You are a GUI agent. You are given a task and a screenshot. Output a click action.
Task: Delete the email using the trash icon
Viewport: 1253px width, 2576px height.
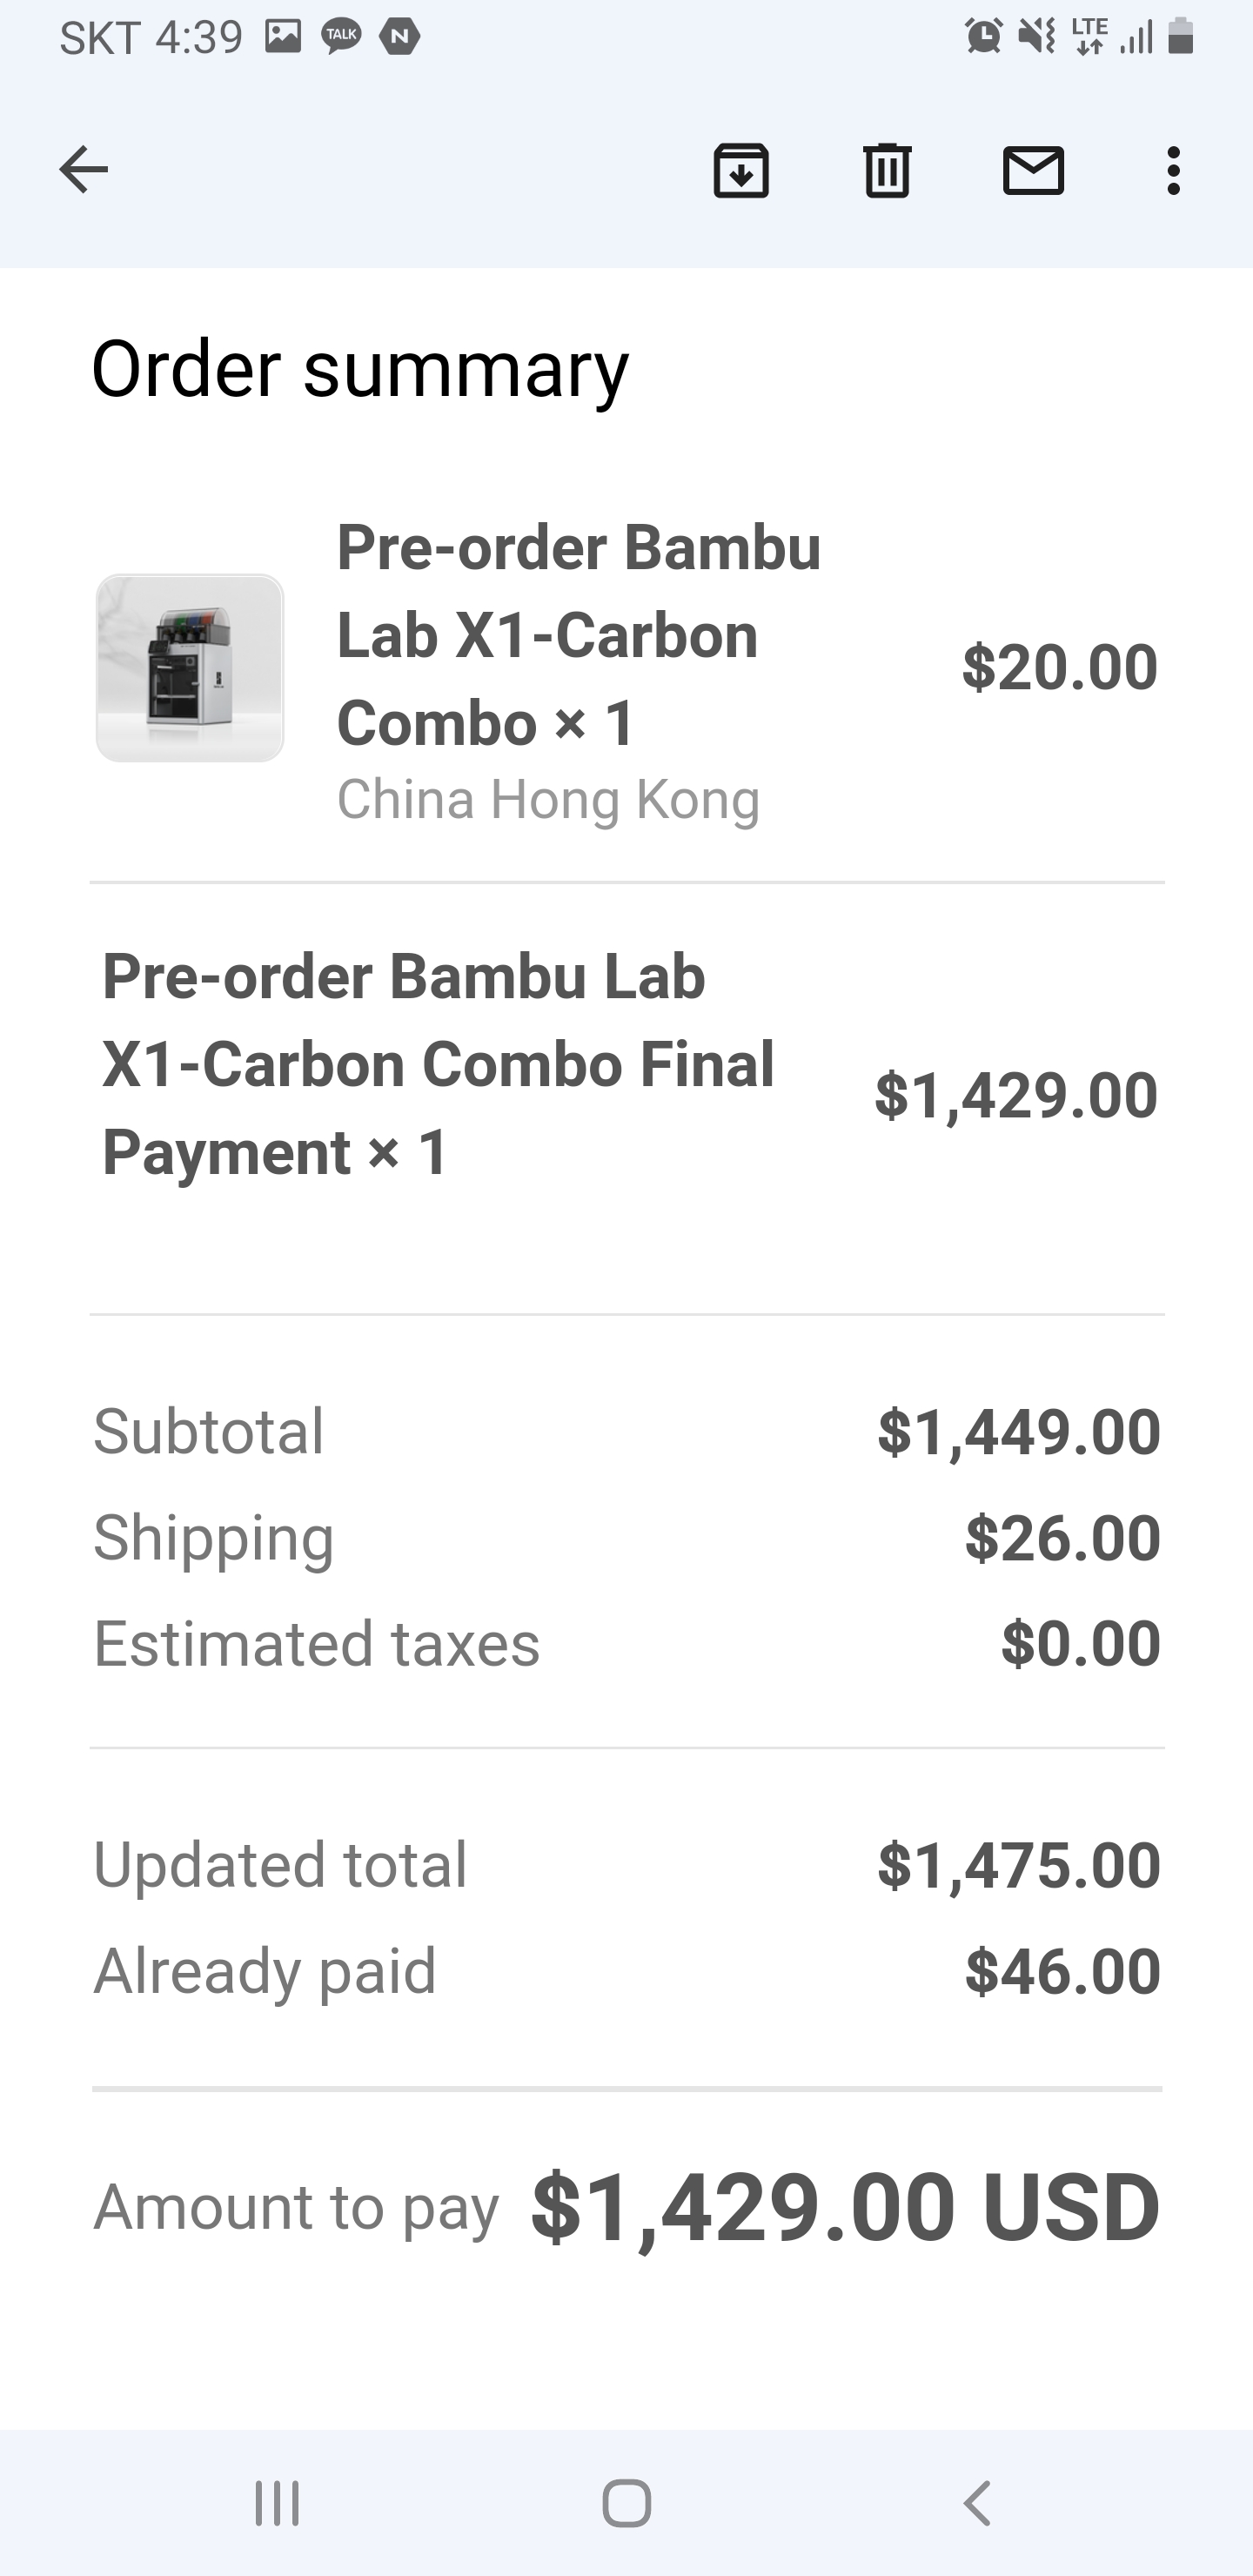tap(886, 170)
